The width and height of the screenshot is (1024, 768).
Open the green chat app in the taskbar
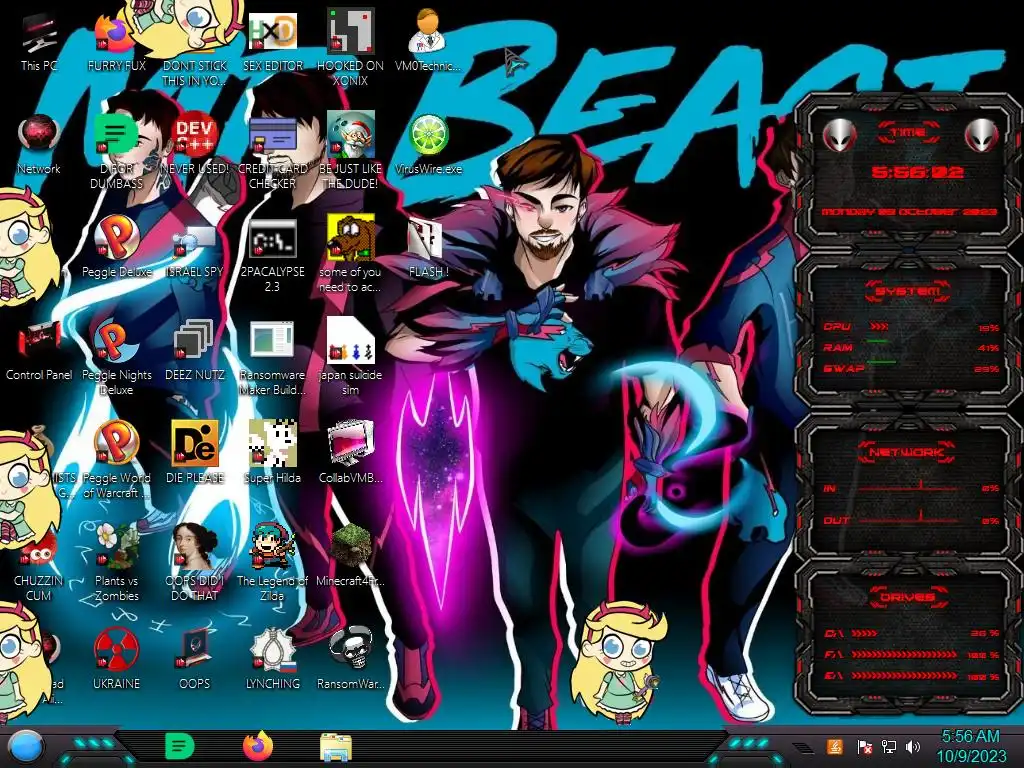[x=180, y=746]
